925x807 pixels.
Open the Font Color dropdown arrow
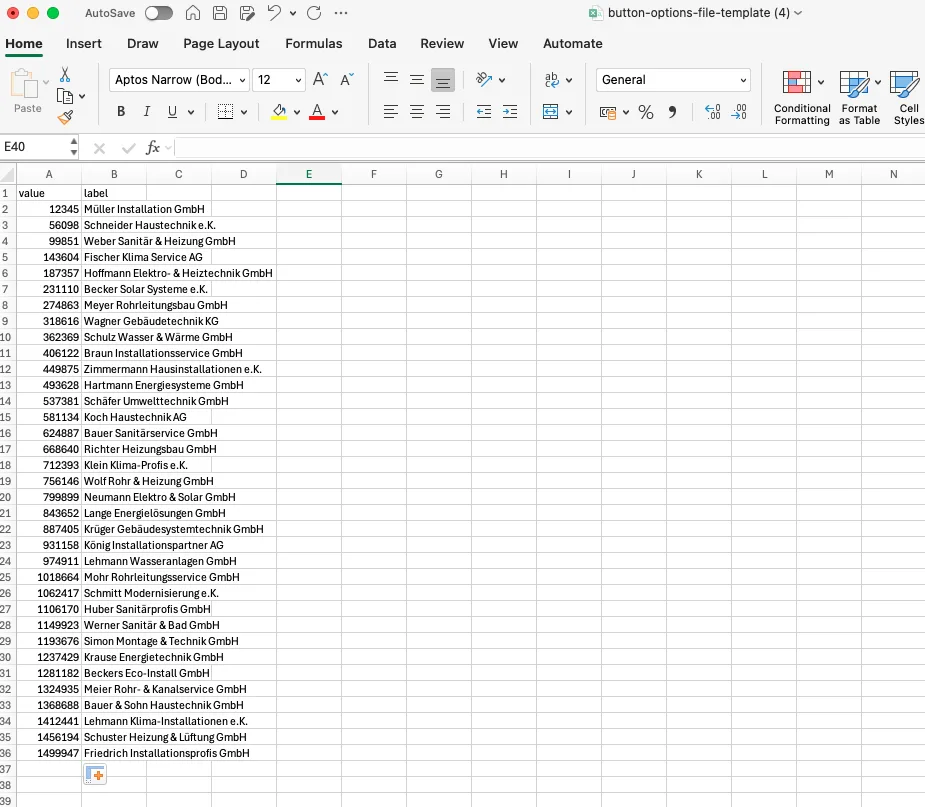point(335,112)
